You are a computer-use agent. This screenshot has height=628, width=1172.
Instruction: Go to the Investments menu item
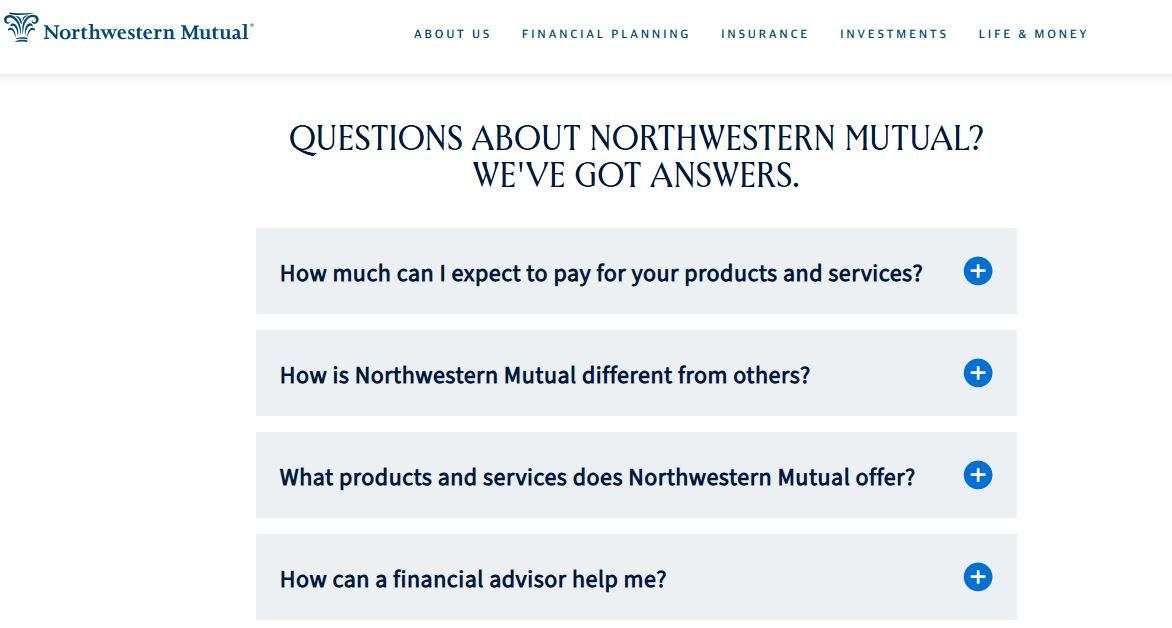click(x=894, y=34)
